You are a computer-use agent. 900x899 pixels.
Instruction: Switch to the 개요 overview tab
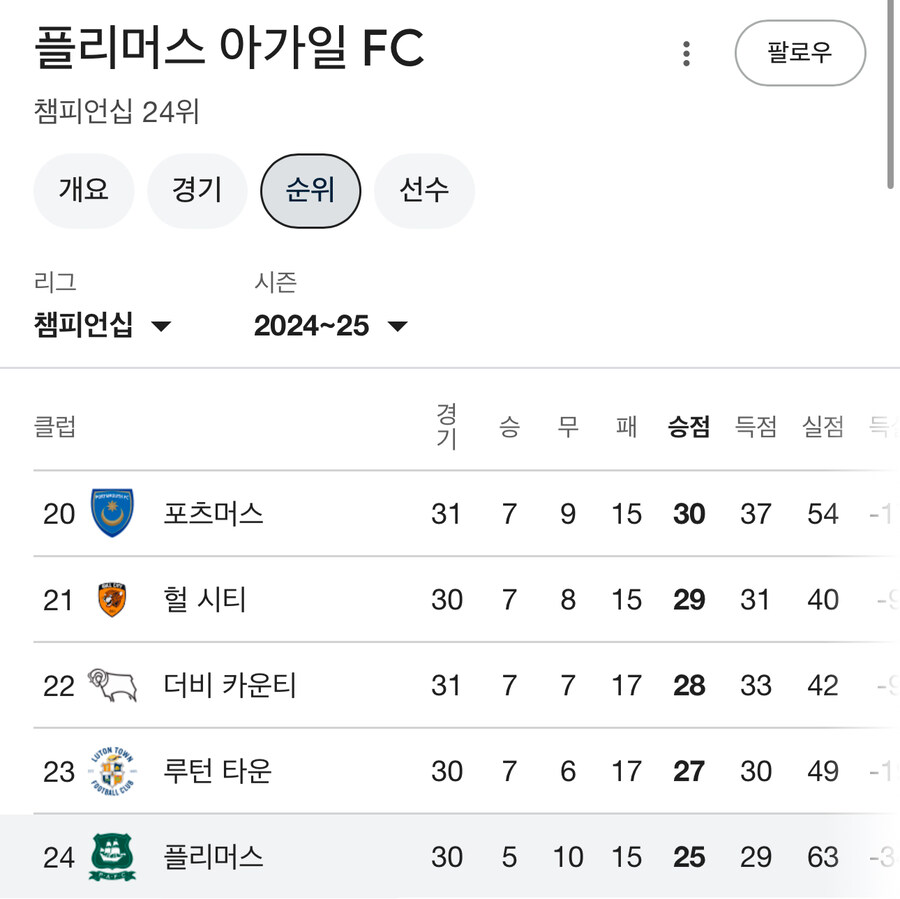pos(83,191)
